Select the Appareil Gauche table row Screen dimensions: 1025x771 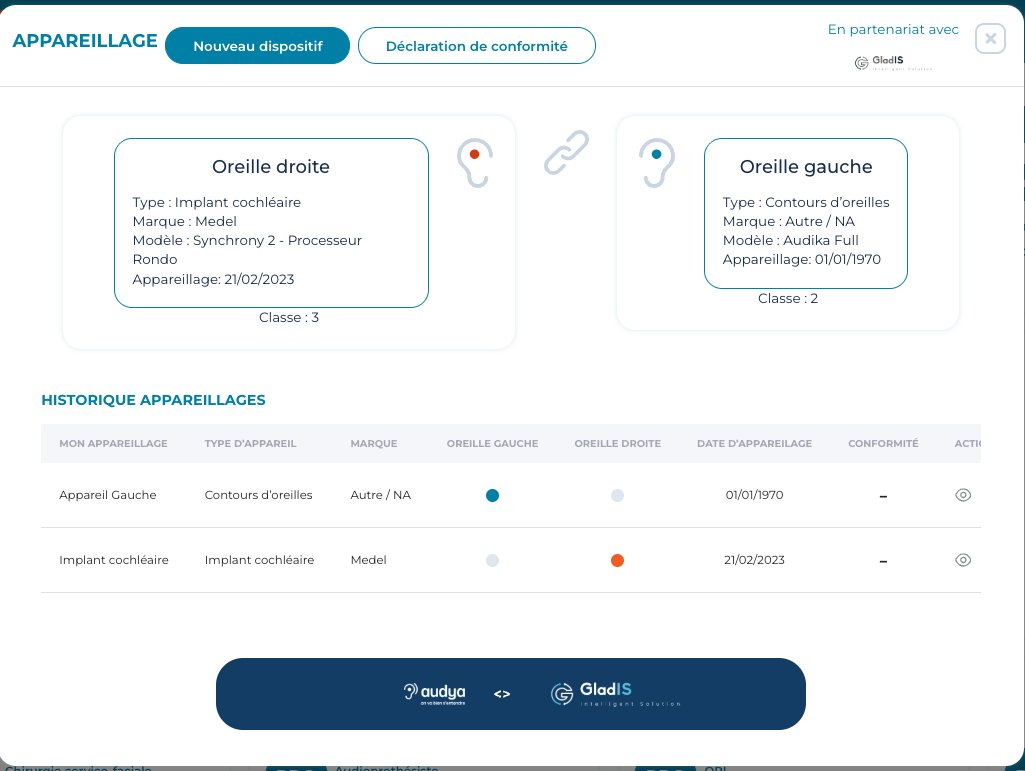pos(108,494)
